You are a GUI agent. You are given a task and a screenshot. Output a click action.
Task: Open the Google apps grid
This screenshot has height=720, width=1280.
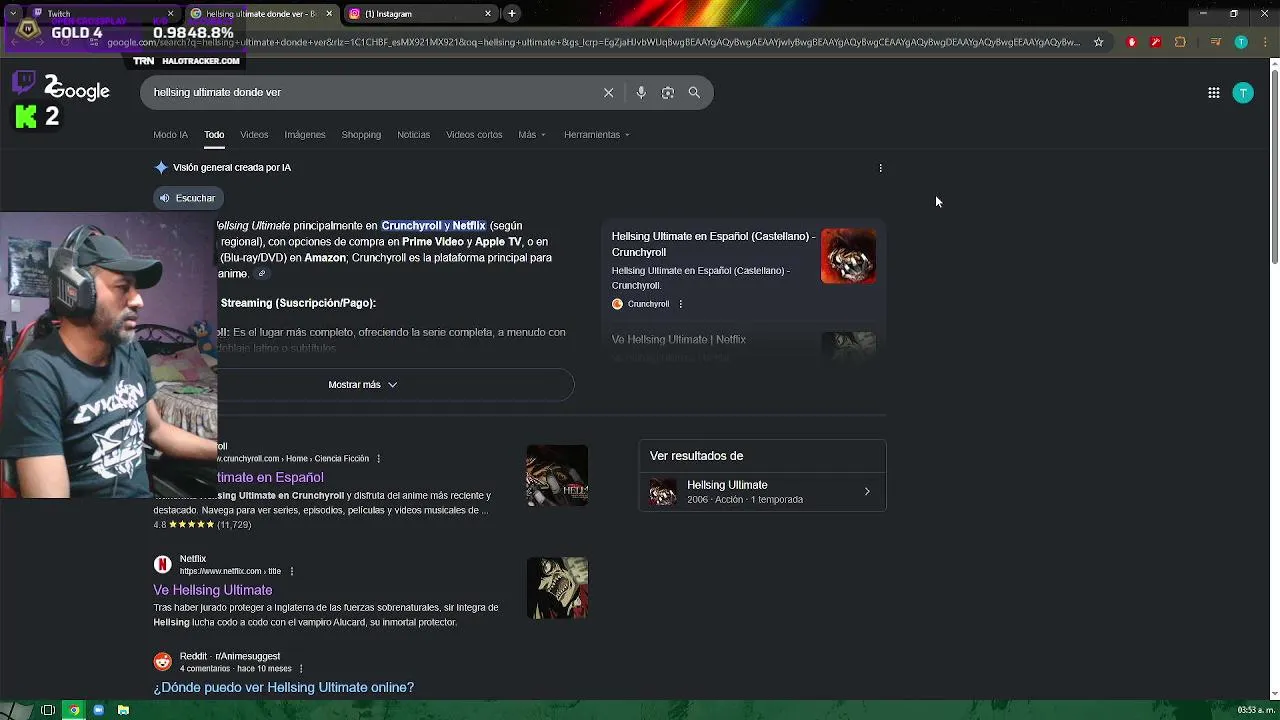(1214, 93)
